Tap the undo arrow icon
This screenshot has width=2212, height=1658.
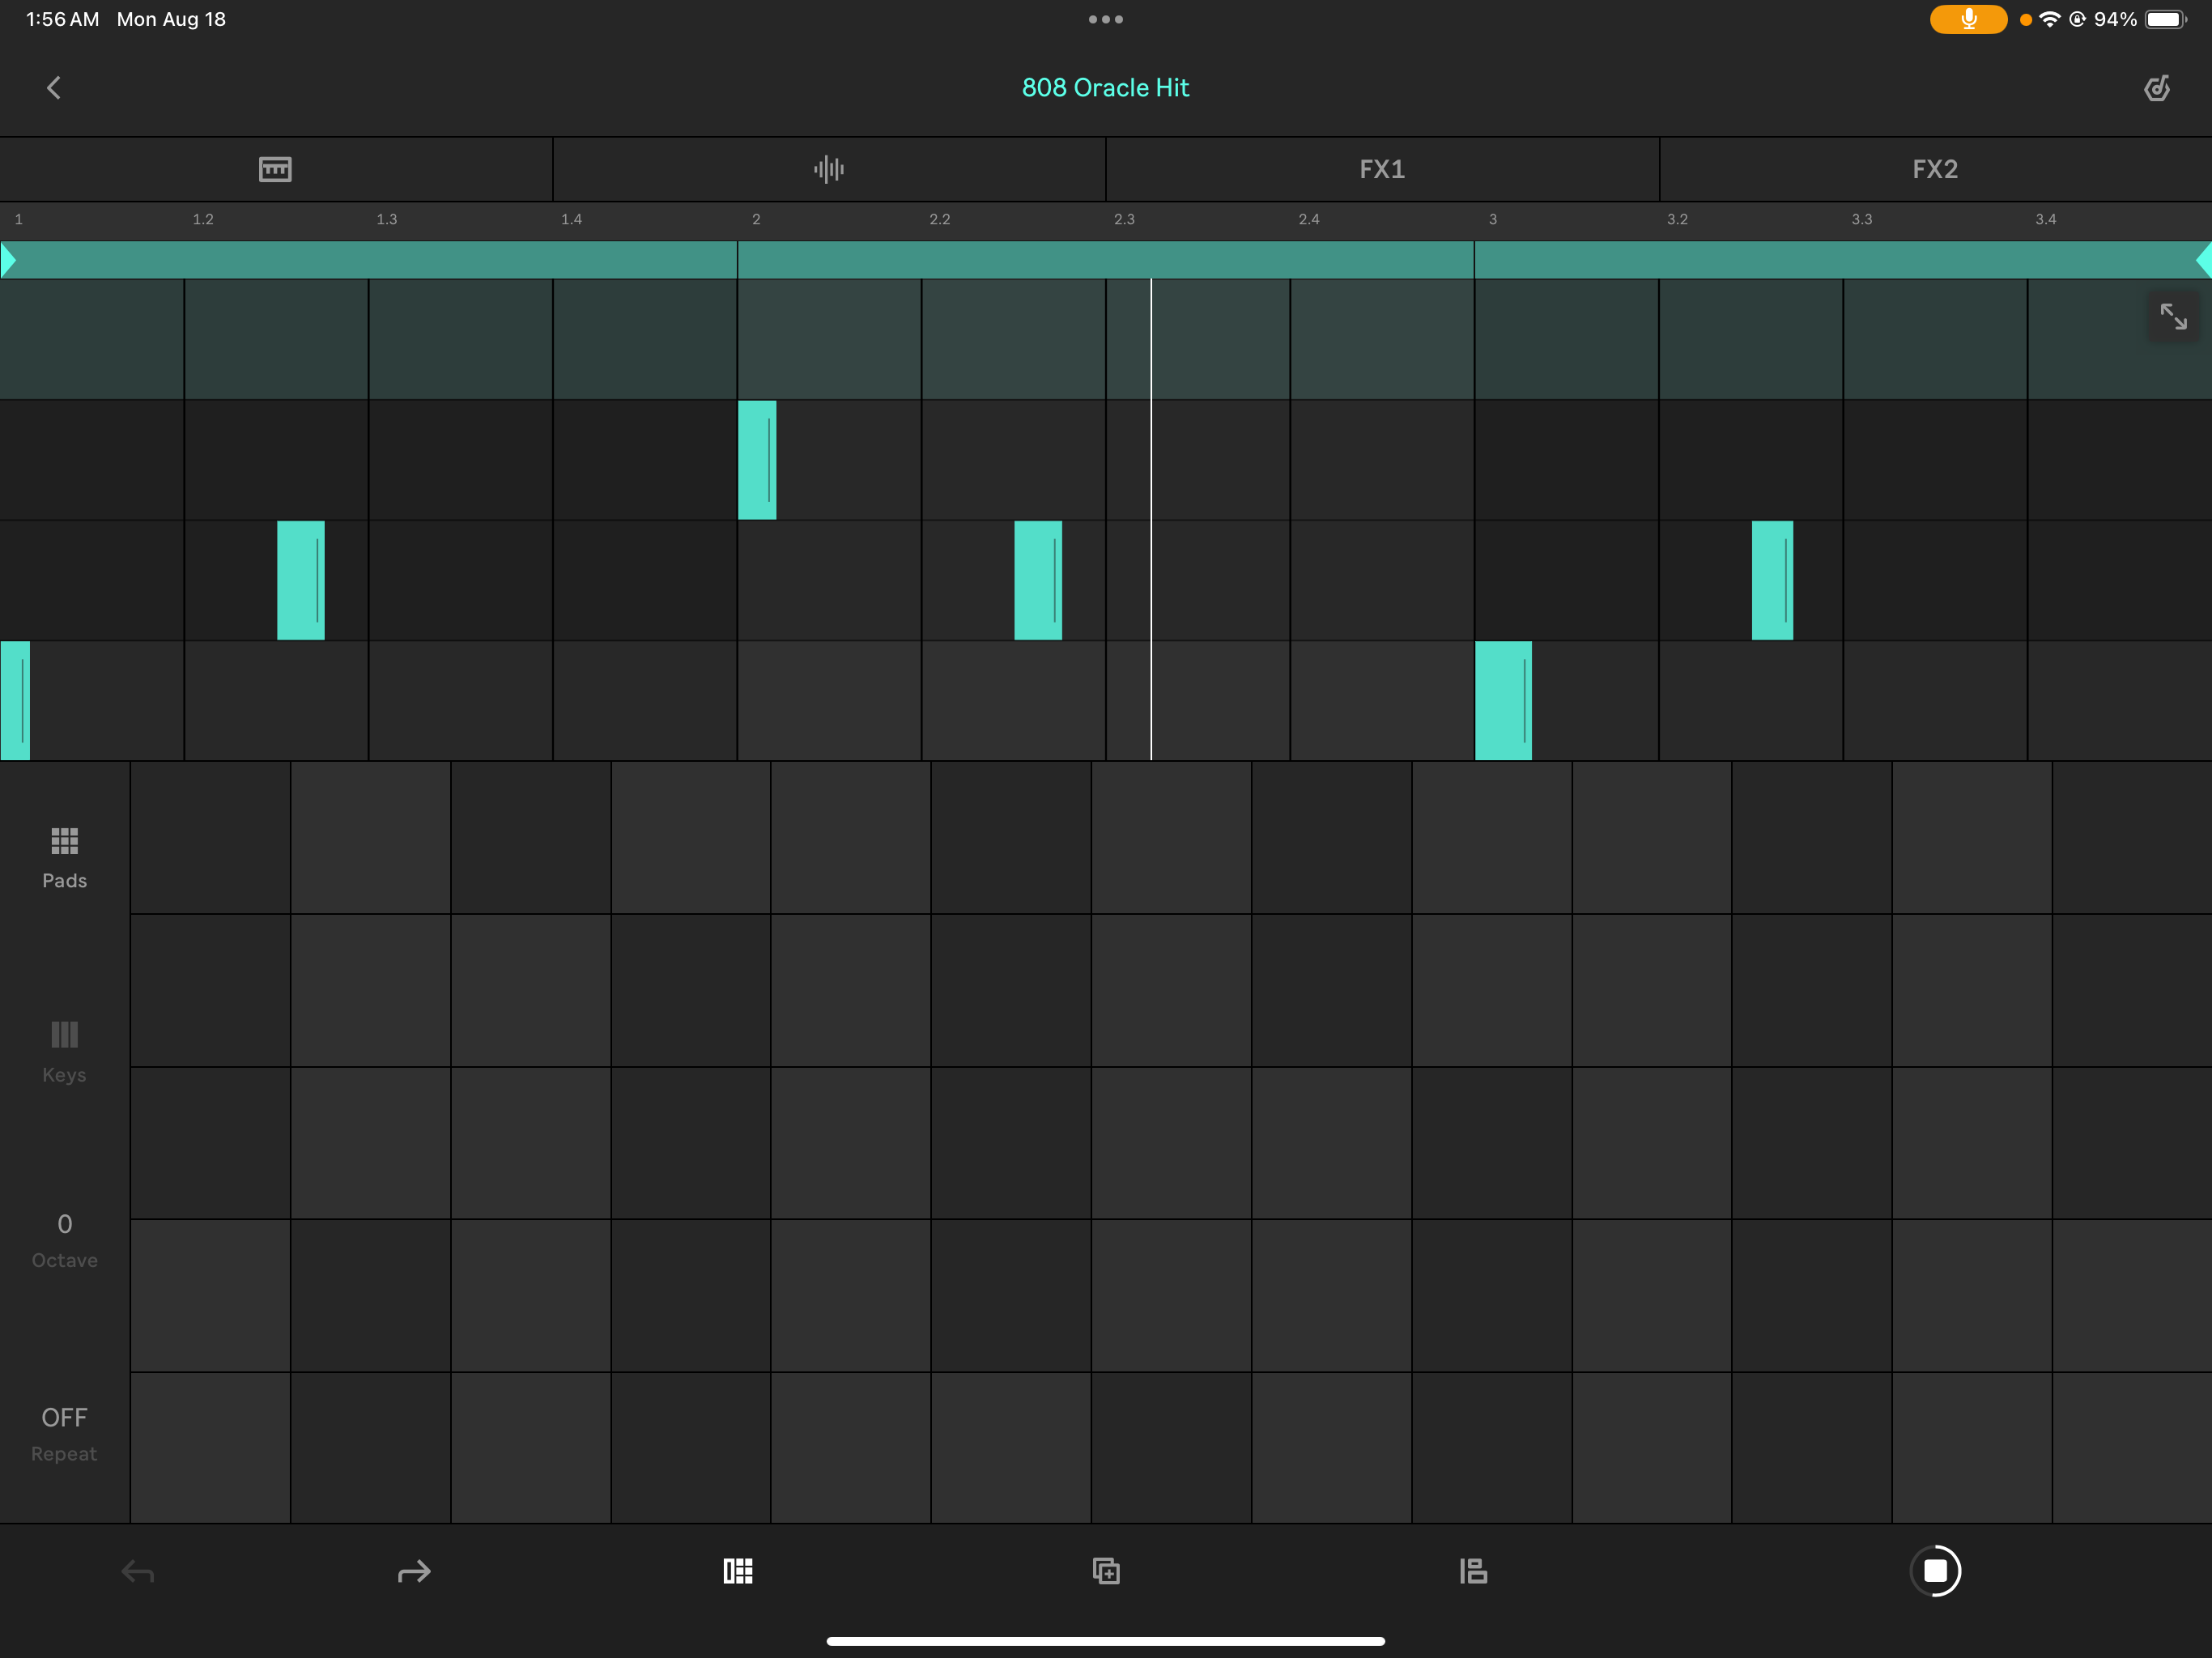[138, 1572]
